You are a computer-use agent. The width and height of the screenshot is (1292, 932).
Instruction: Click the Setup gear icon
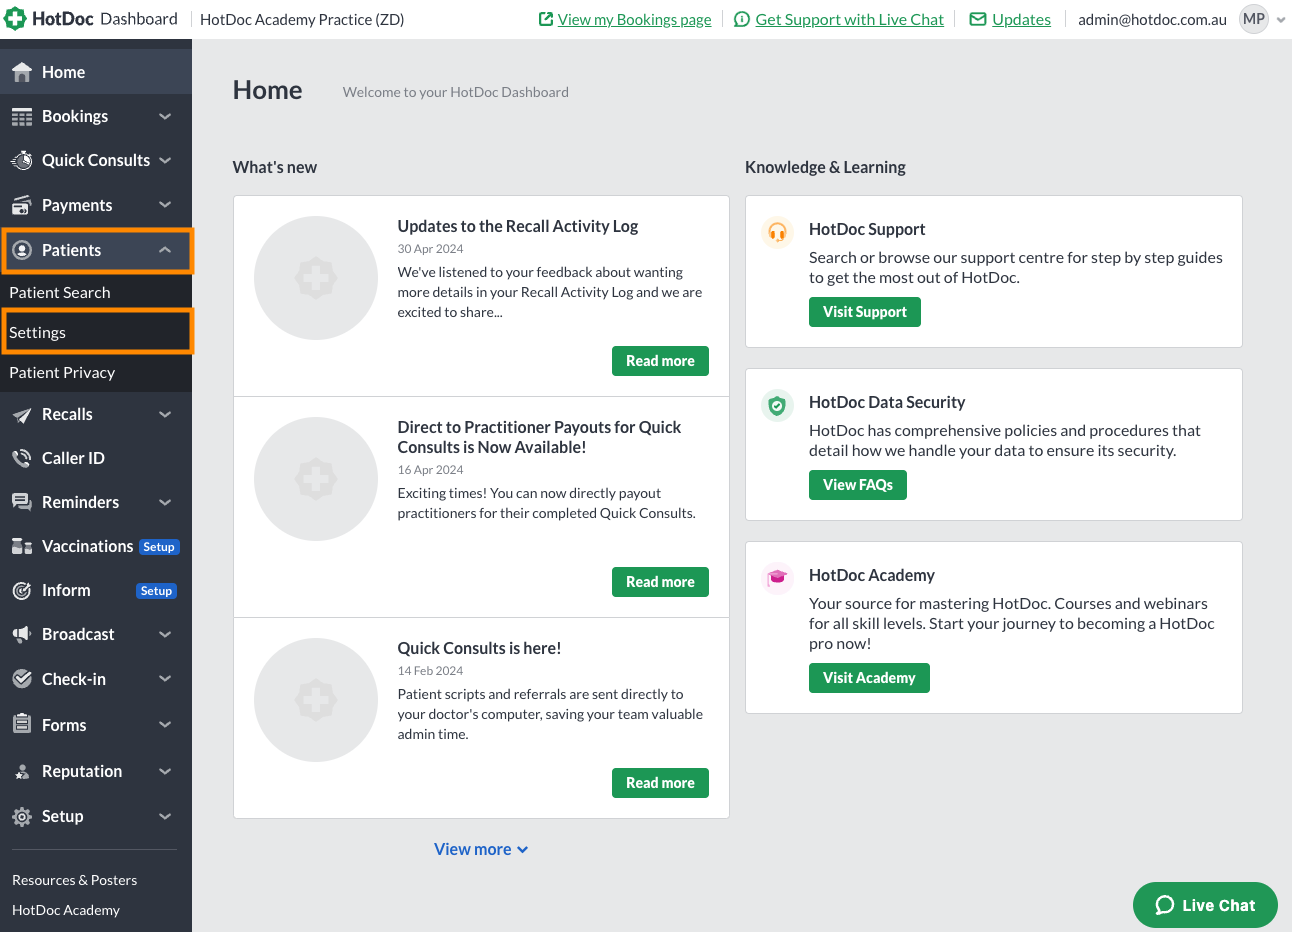[22, 817]
